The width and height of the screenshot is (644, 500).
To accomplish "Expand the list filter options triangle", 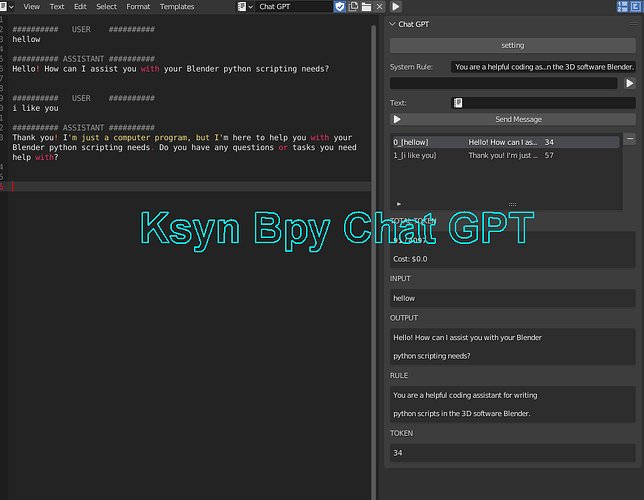I will (x=398, y=204).
